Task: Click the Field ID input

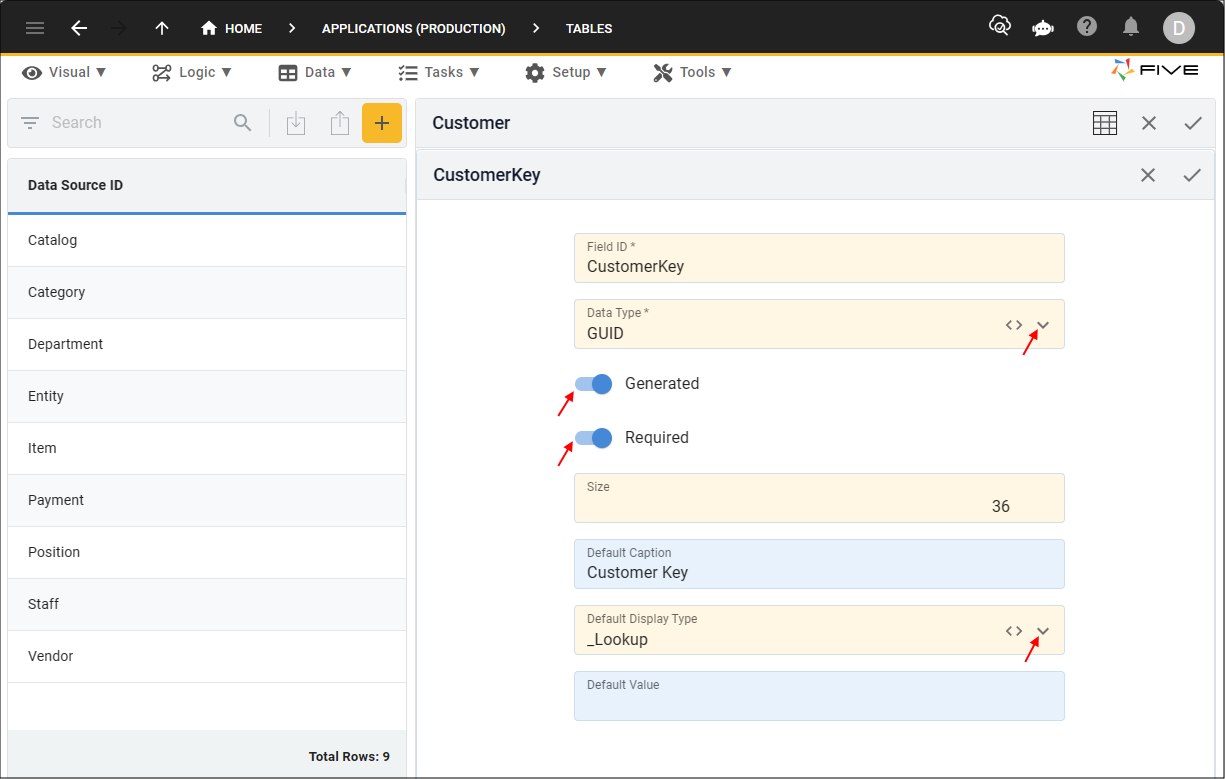Action: [819, 258]
